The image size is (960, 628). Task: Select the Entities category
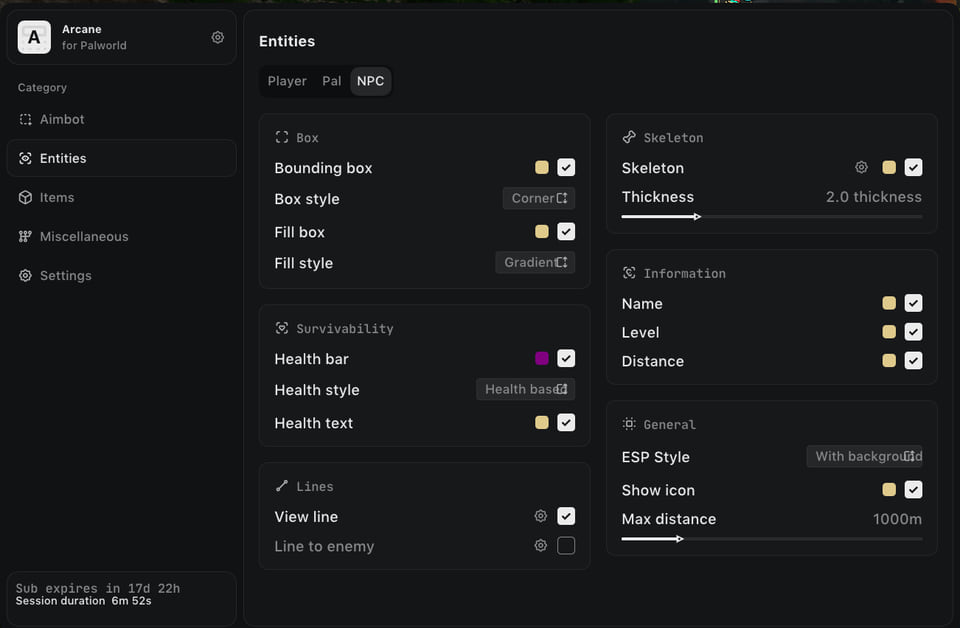[x=122, y=159]
